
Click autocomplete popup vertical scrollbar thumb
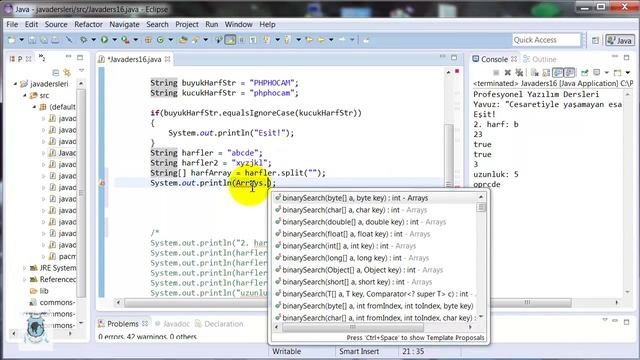click(481, 207)
